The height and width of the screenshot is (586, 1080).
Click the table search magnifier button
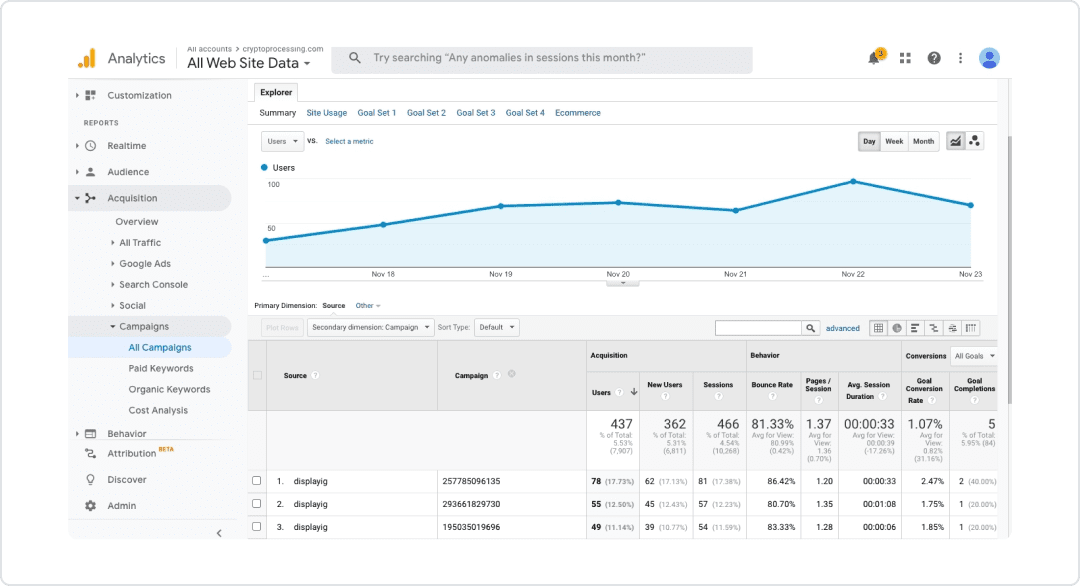click(811, 328)
